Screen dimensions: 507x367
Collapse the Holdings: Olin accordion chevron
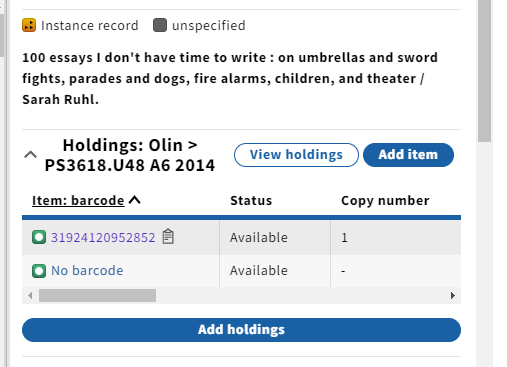[x=30, y=155]
